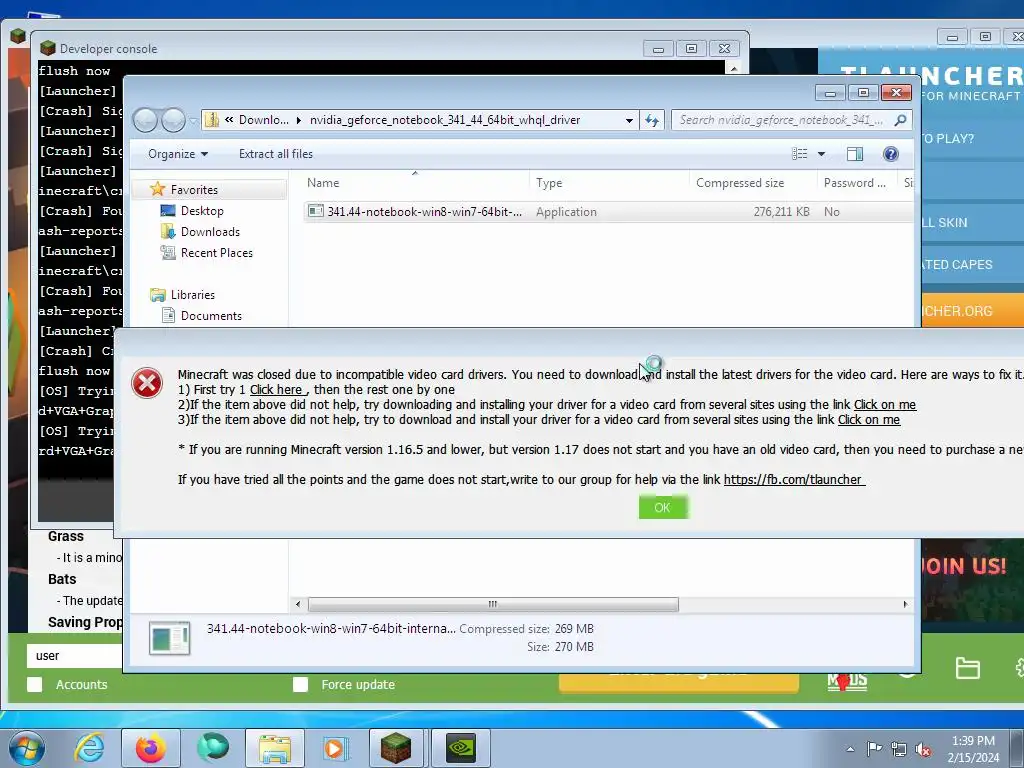Click the left scroll arrow of file list
The image size is (1024, 768).
[x=298, y=604]
